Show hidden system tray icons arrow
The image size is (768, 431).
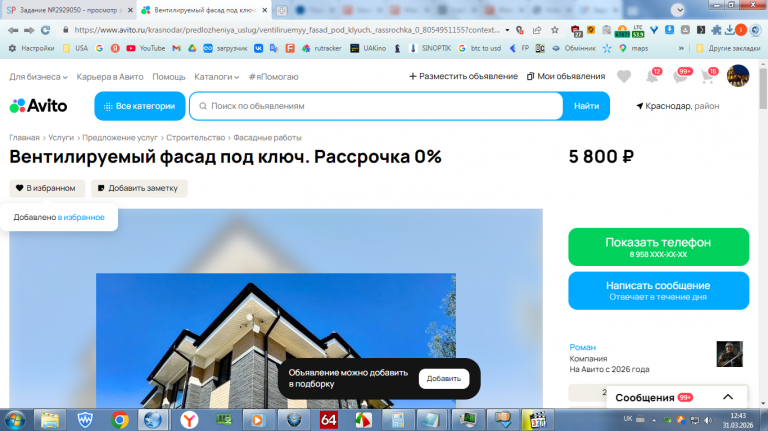(x=654, y=420)
